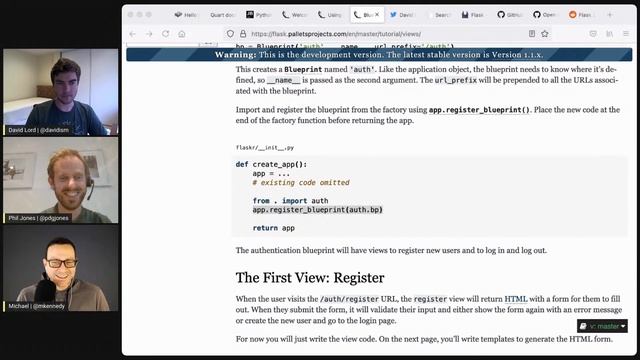Click the Phil Jones | @pdgjones name label

coord(38,218)
